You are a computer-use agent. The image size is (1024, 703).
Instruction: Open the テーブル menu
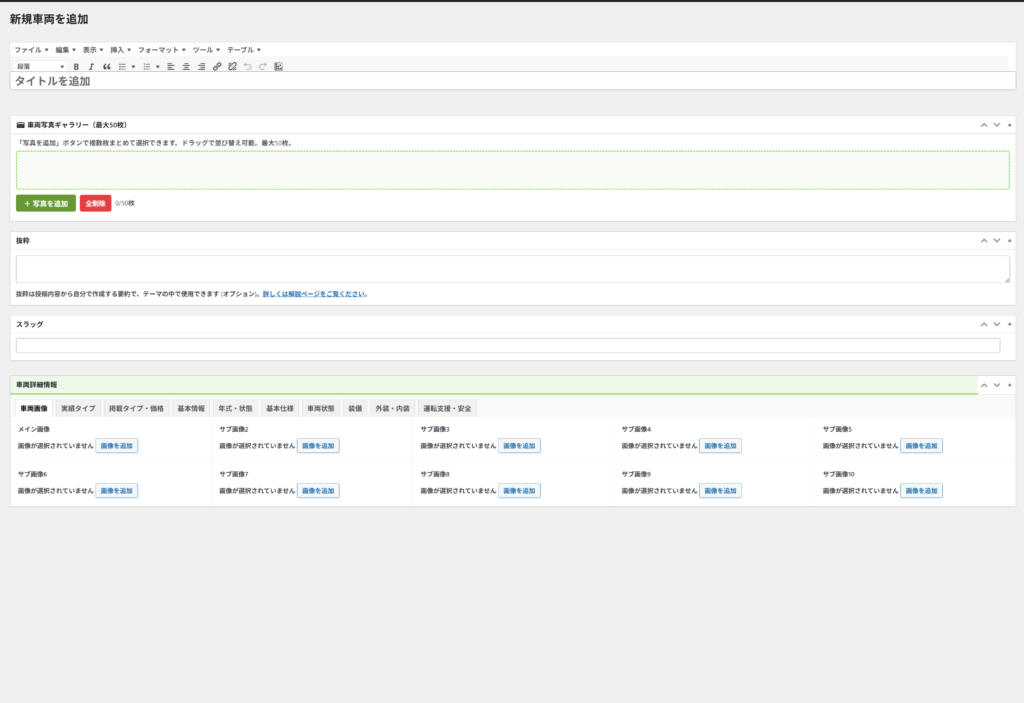coord(244,50)
